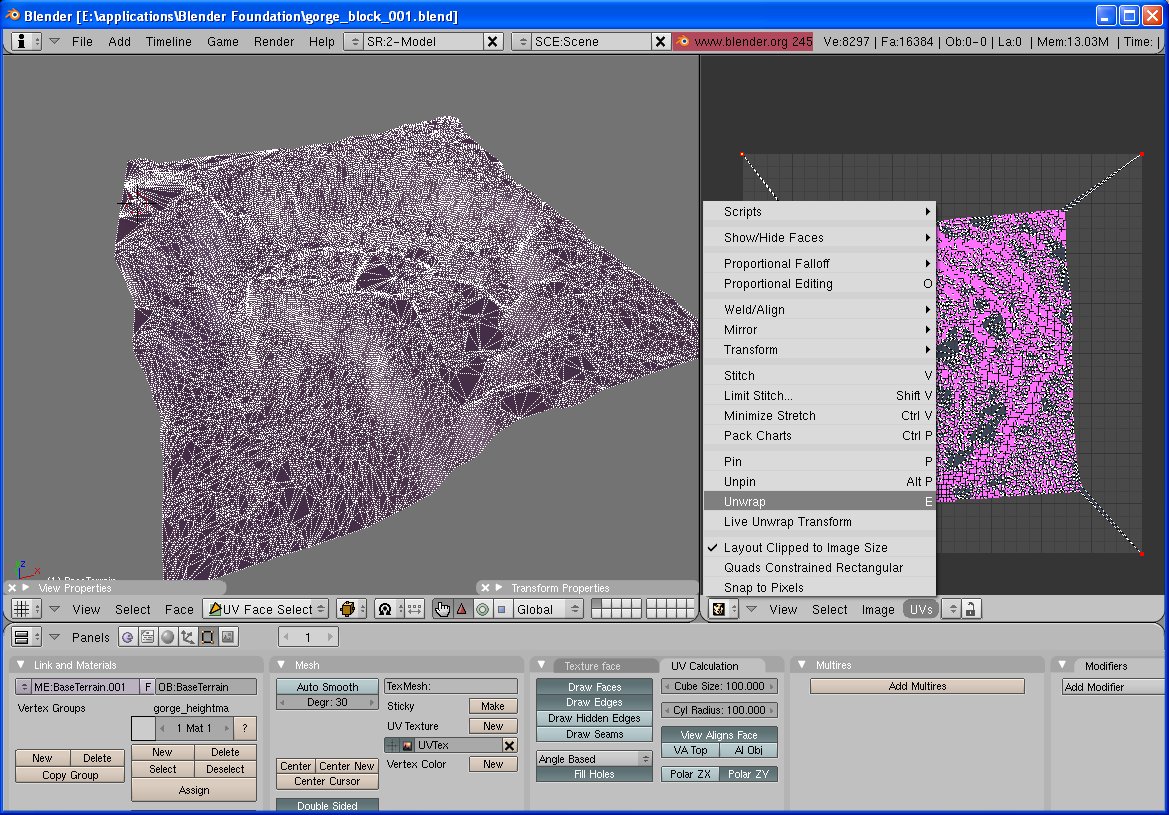Image resolution: width=1169 pixels, height=815 pixels.
Task: Toggle Layout Clipped to Image Size
Action: (805, 548)
